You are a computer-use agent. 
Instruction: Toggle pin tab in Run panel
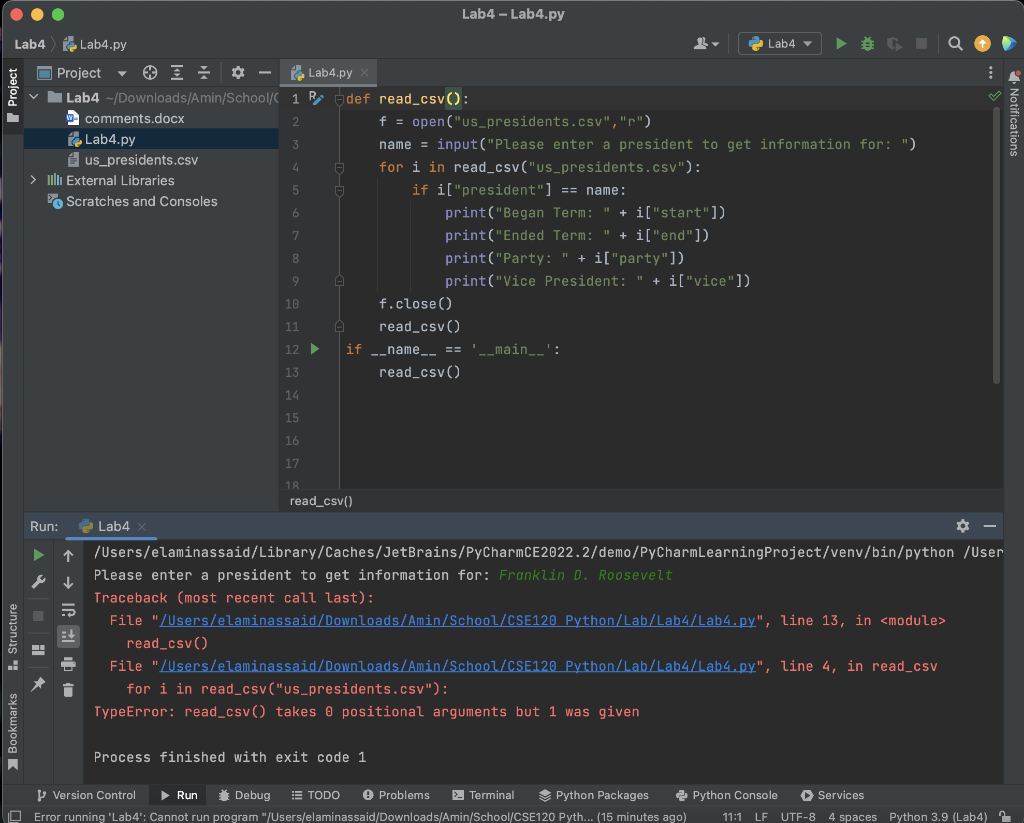pyautogui.click(x=39, y=684)
